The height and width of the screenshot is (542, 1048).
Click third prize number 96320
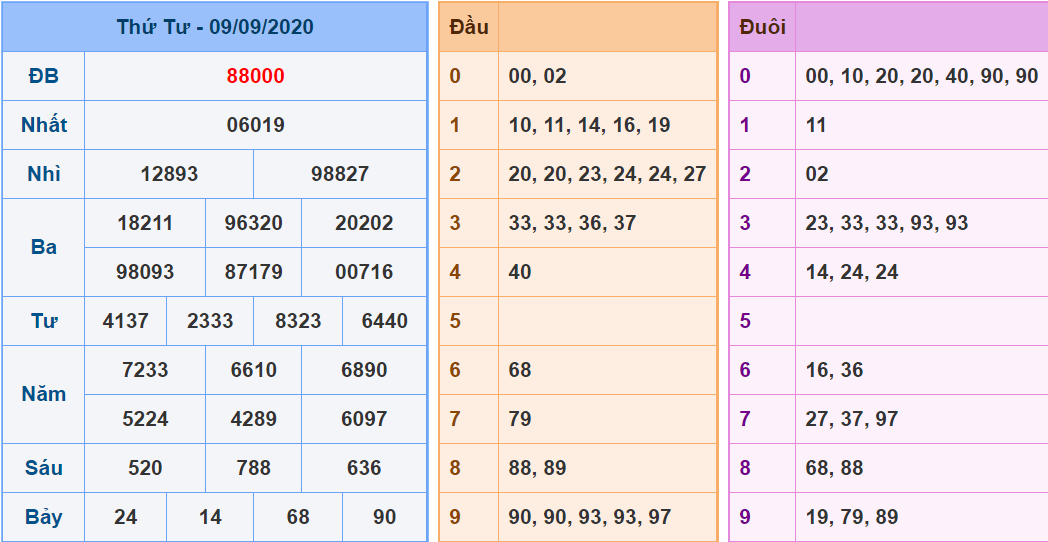pyautogui.click(x=254, y=223)
